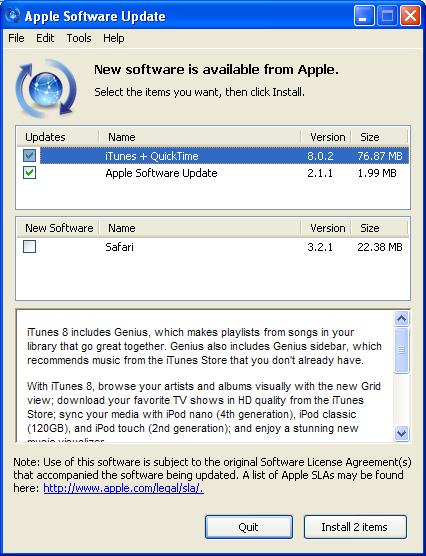
Task: Uncheck the iTunes + QuickTime update checkbox
Action: (29, 155)
